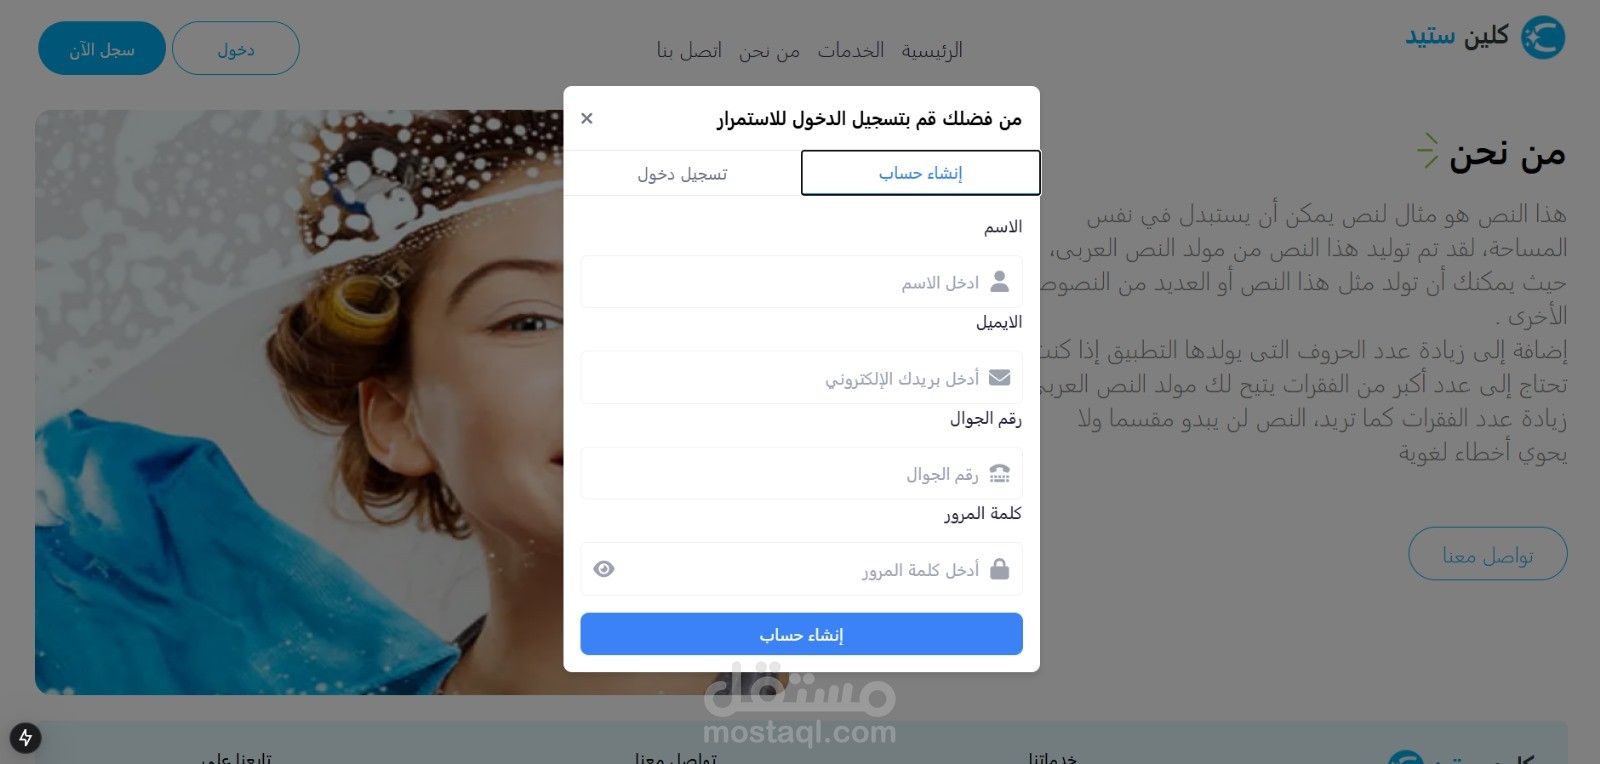Click the تواصل معنا outlined button
Viewport: 1600px width, 764px height.
[1488, 554]
